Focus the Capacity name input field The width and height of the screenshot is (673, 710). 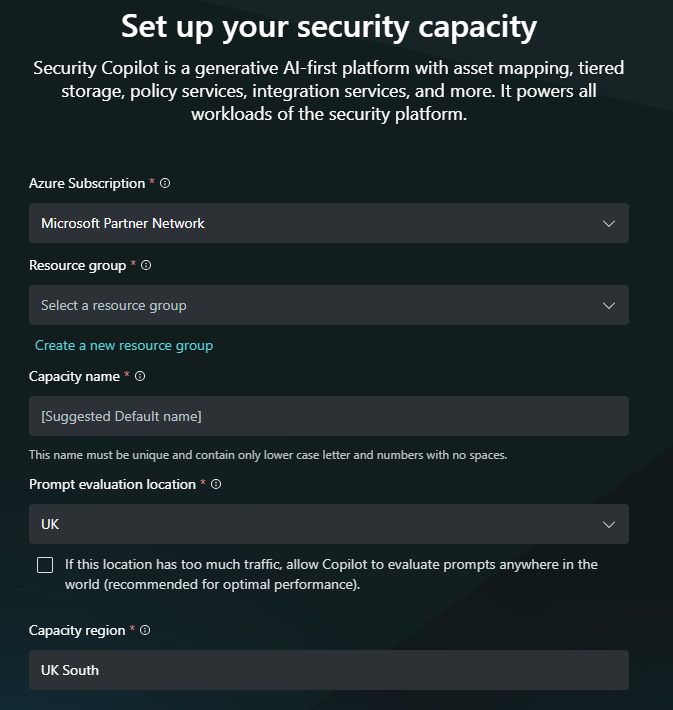[x=329, y=416]
